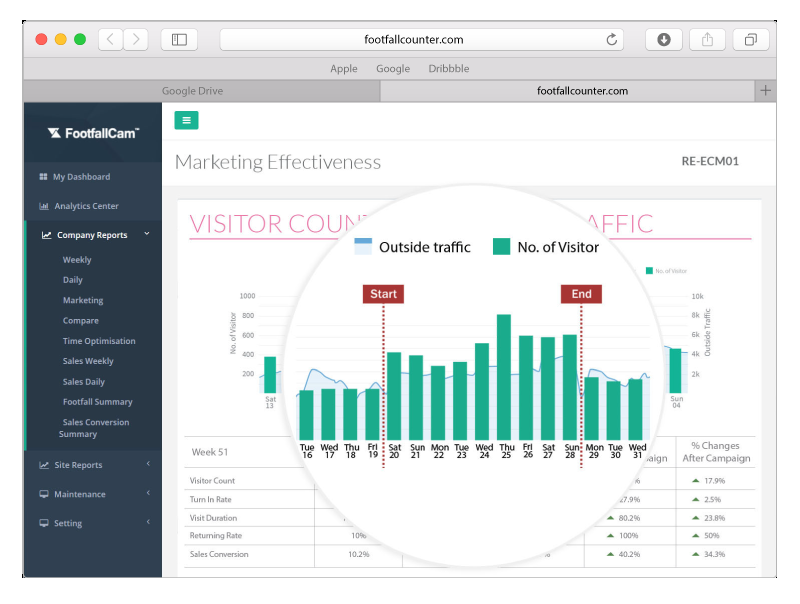Click the green hamburger menu button

[186, 120]
